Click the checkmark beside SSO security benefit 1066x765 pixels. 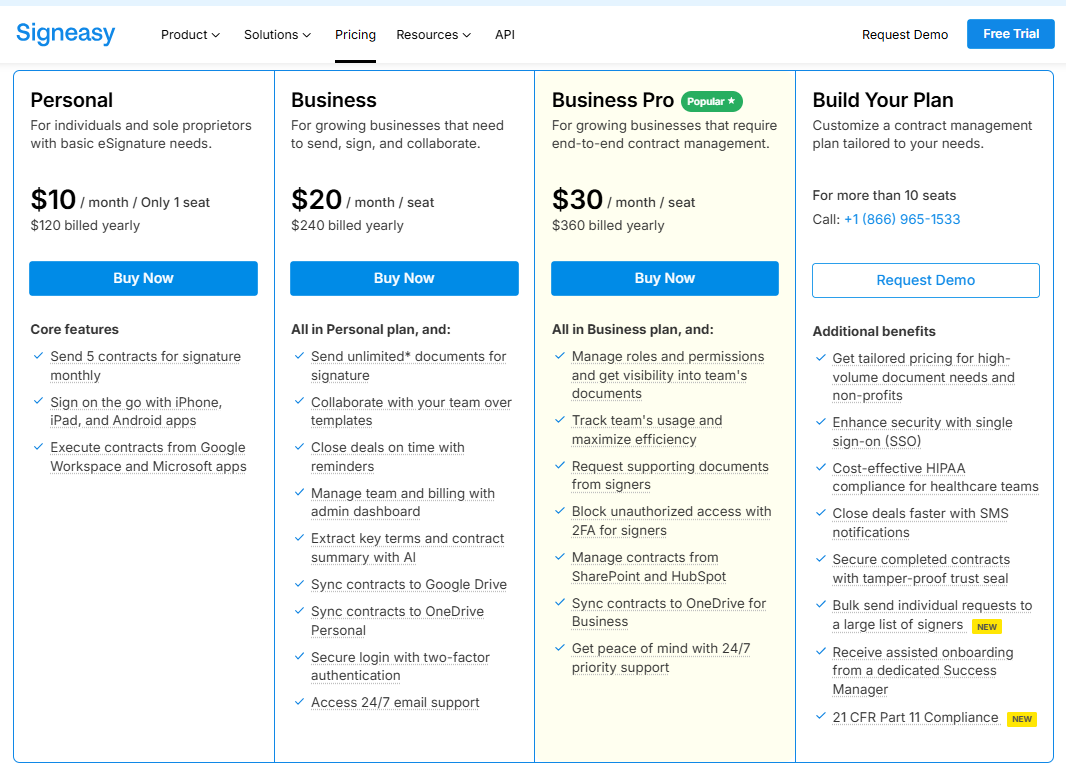click(x=821, y=423)
